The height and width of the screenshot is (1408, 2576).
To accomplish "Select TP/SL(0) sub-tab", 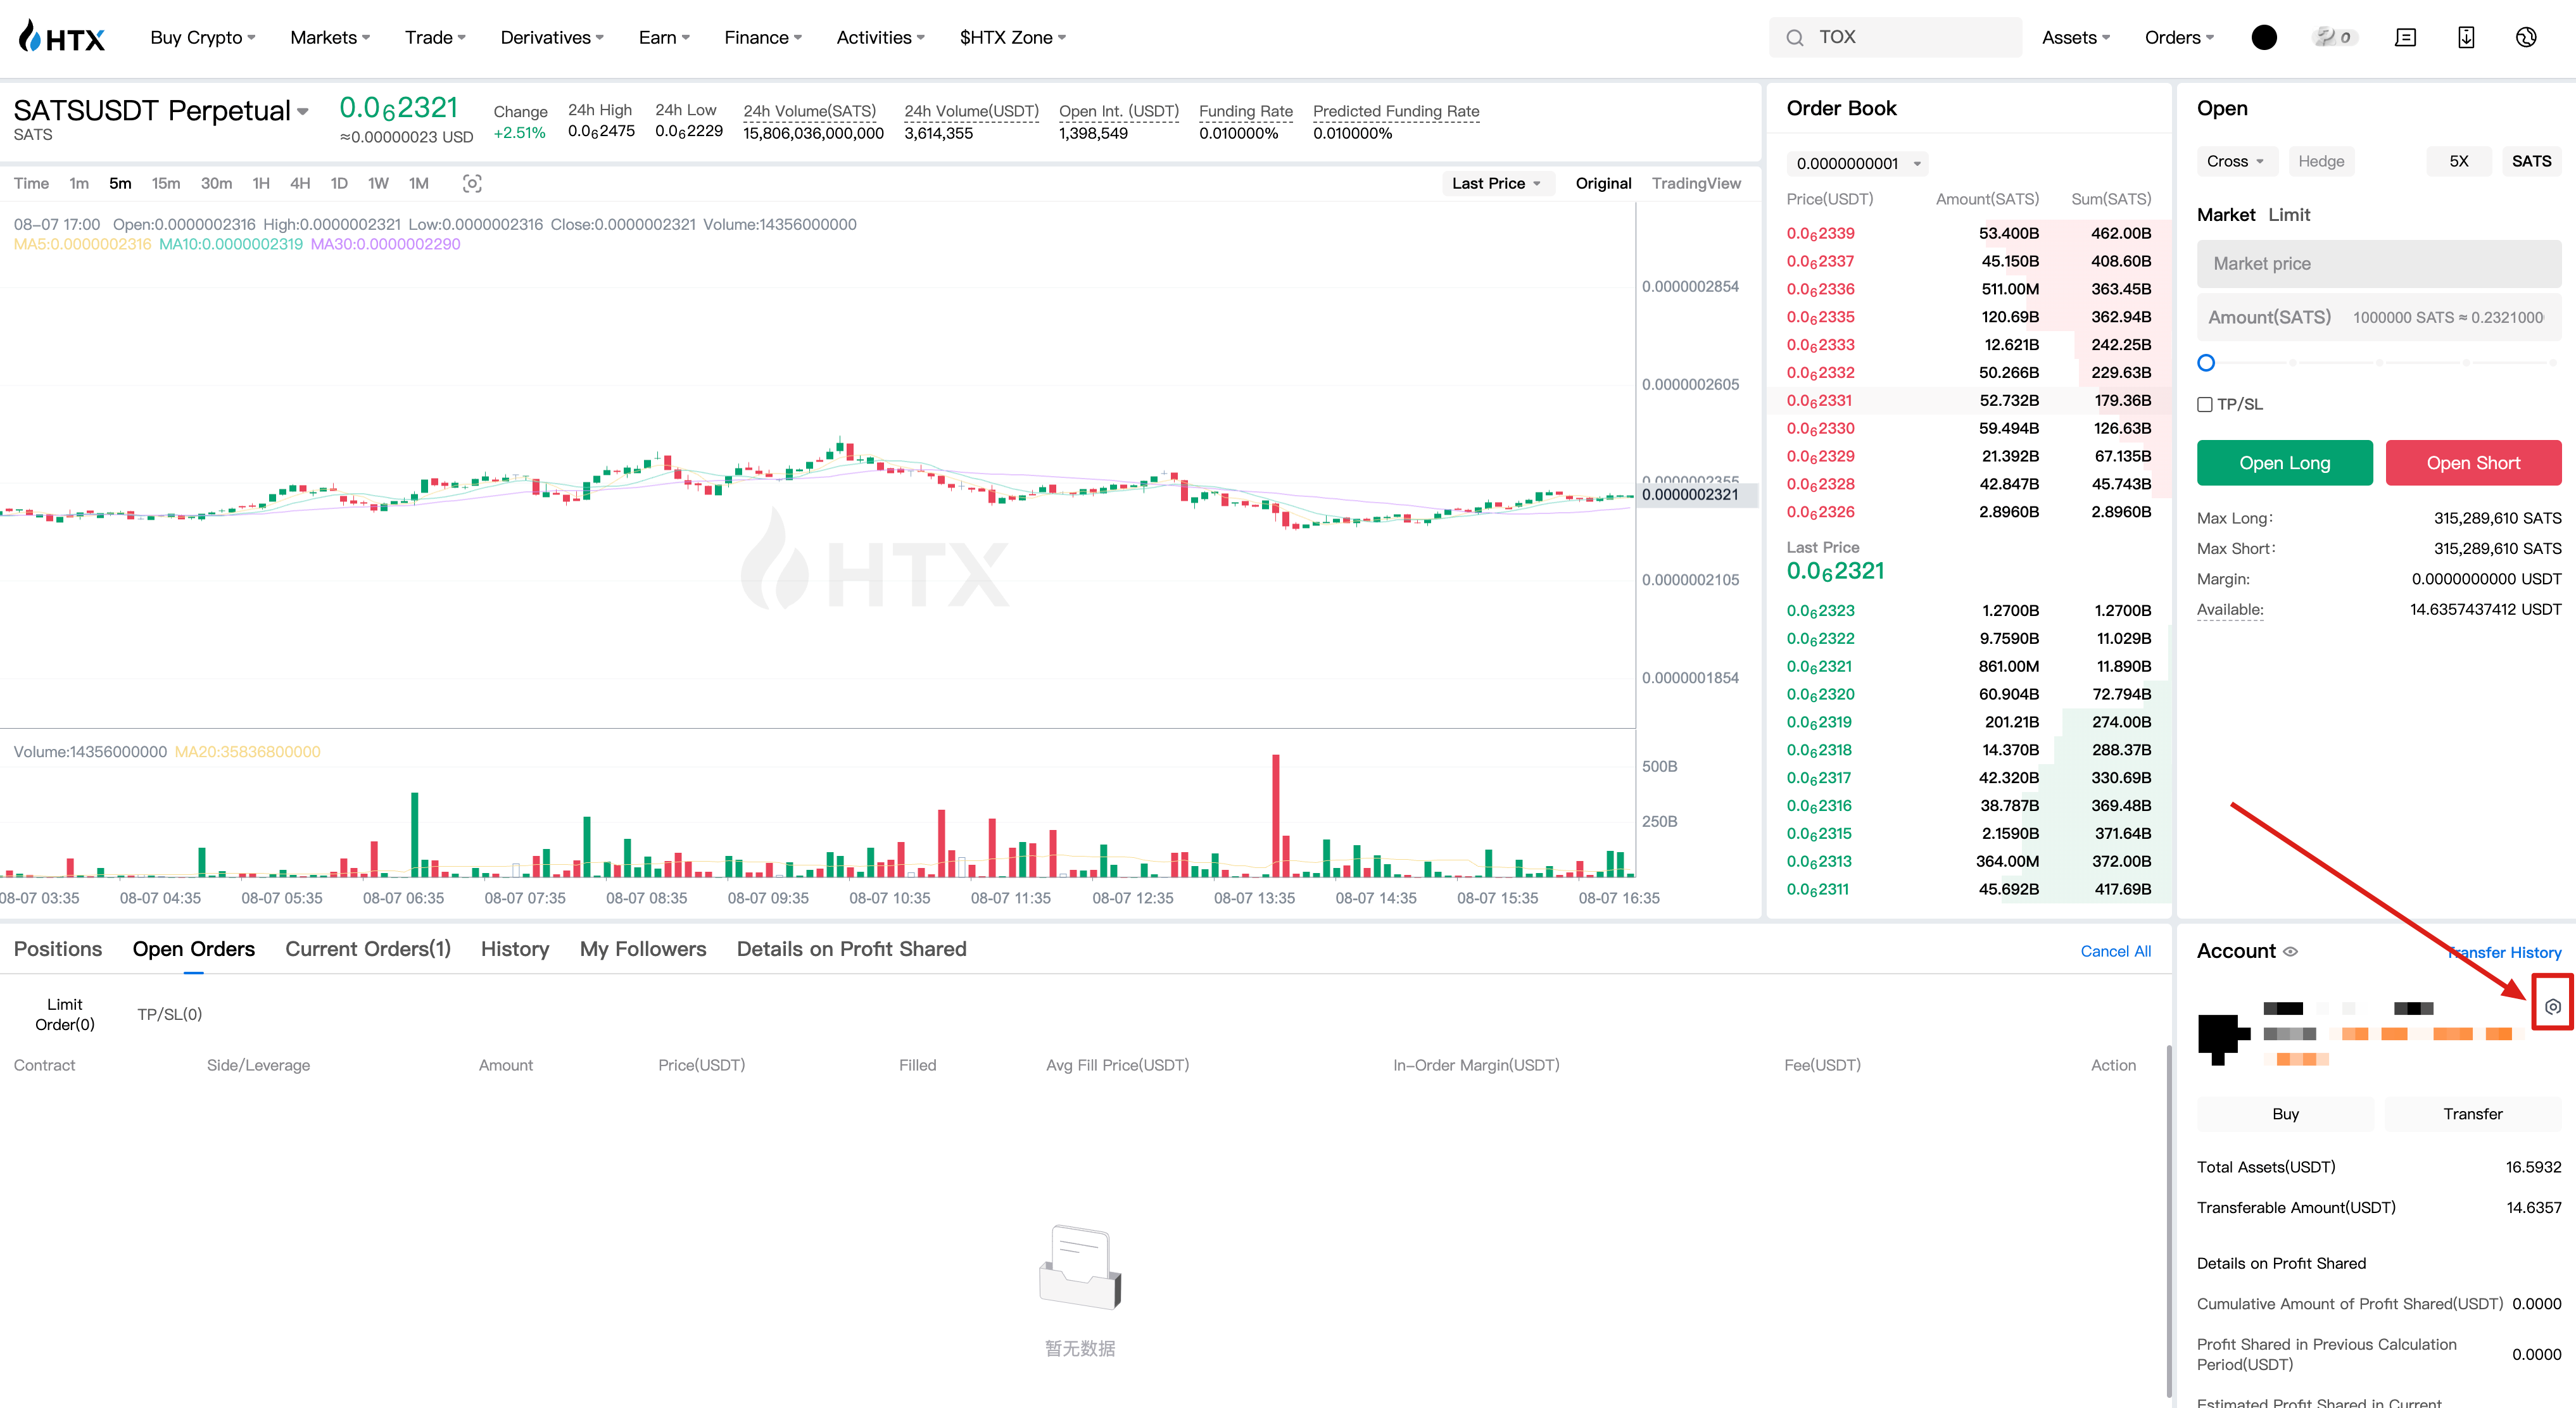I will point(170,1014).
